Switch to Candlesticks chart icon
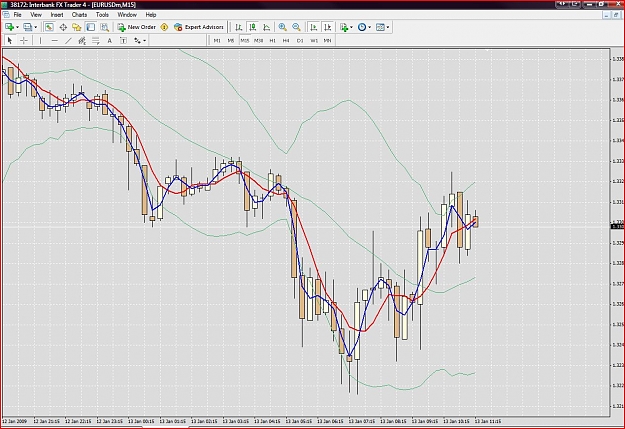 click(x=253, y=27)
